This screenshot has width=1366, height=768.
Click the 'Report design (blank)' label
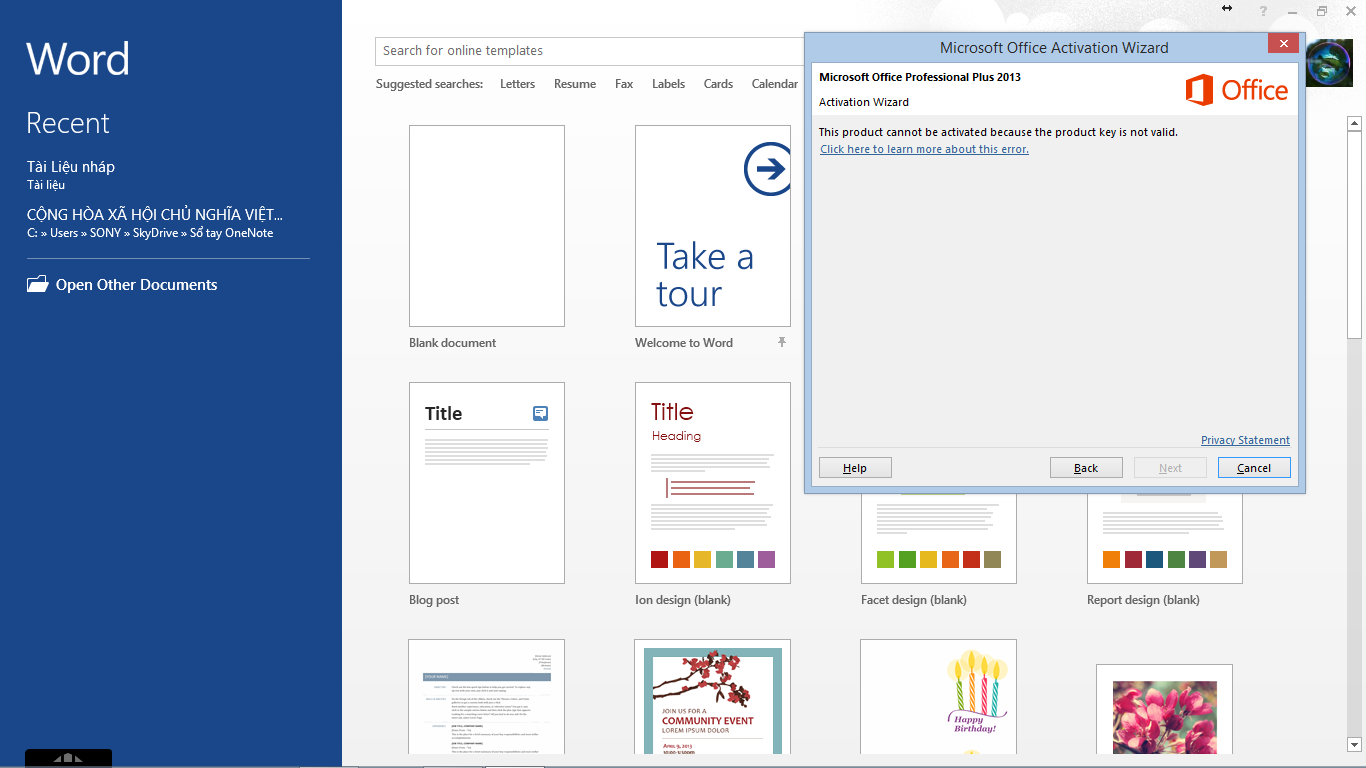point(1143,600)
